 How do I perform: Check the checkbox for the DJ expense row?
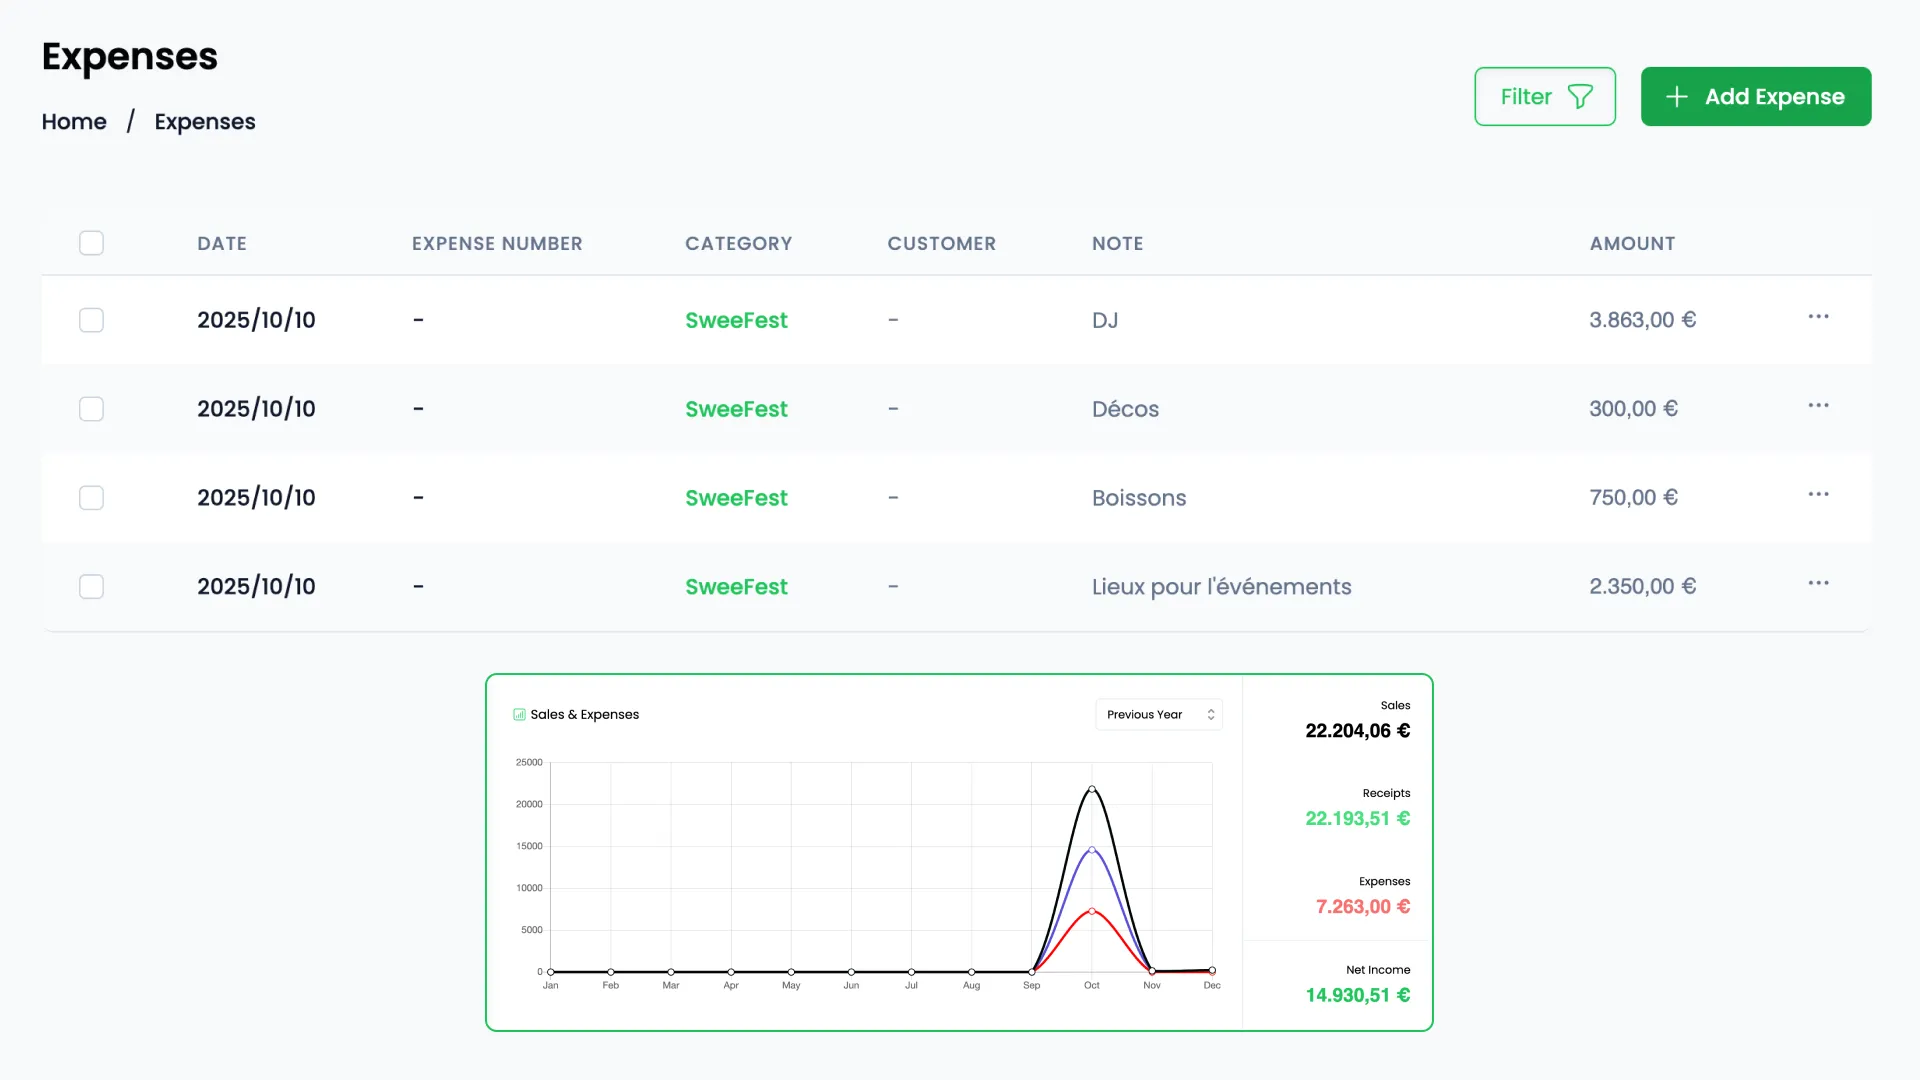pos(91,320)
